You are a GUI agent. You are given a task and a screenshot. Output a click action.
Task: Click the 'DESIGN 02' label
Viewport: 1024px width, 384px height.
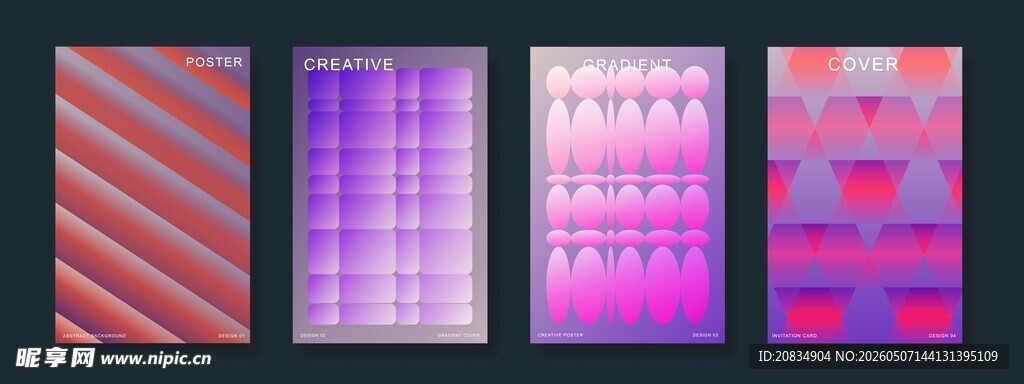click(x=313, y=336)
